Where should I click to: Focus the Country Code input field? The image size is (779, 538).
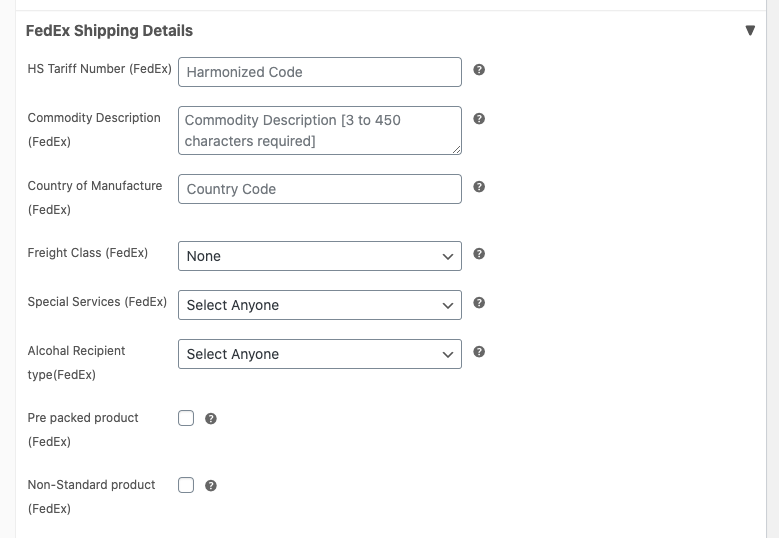(320, 189)
